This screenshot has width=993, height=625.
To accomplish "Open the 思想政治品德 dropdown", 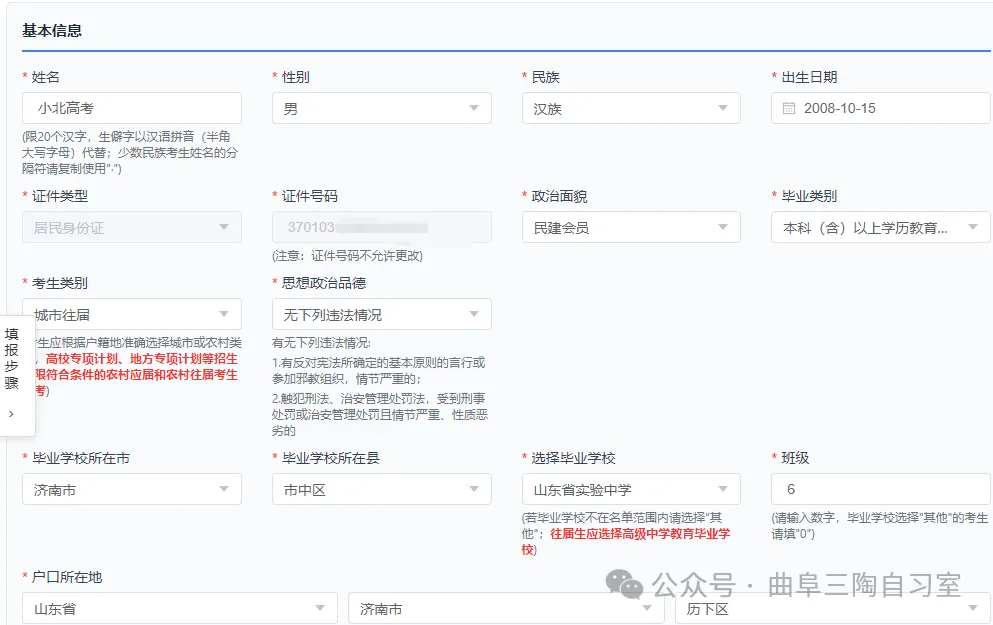I will pos(382,314).
